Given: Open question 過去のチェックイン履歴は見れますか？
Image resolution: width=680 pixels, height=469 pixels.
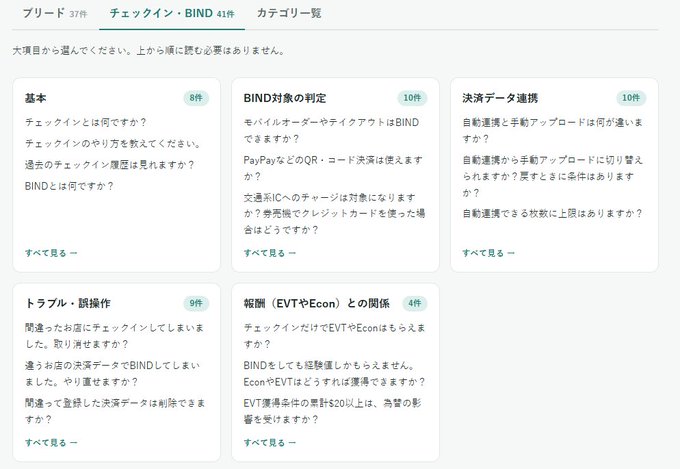Looking at the screenshot, I should coord(109,165).
